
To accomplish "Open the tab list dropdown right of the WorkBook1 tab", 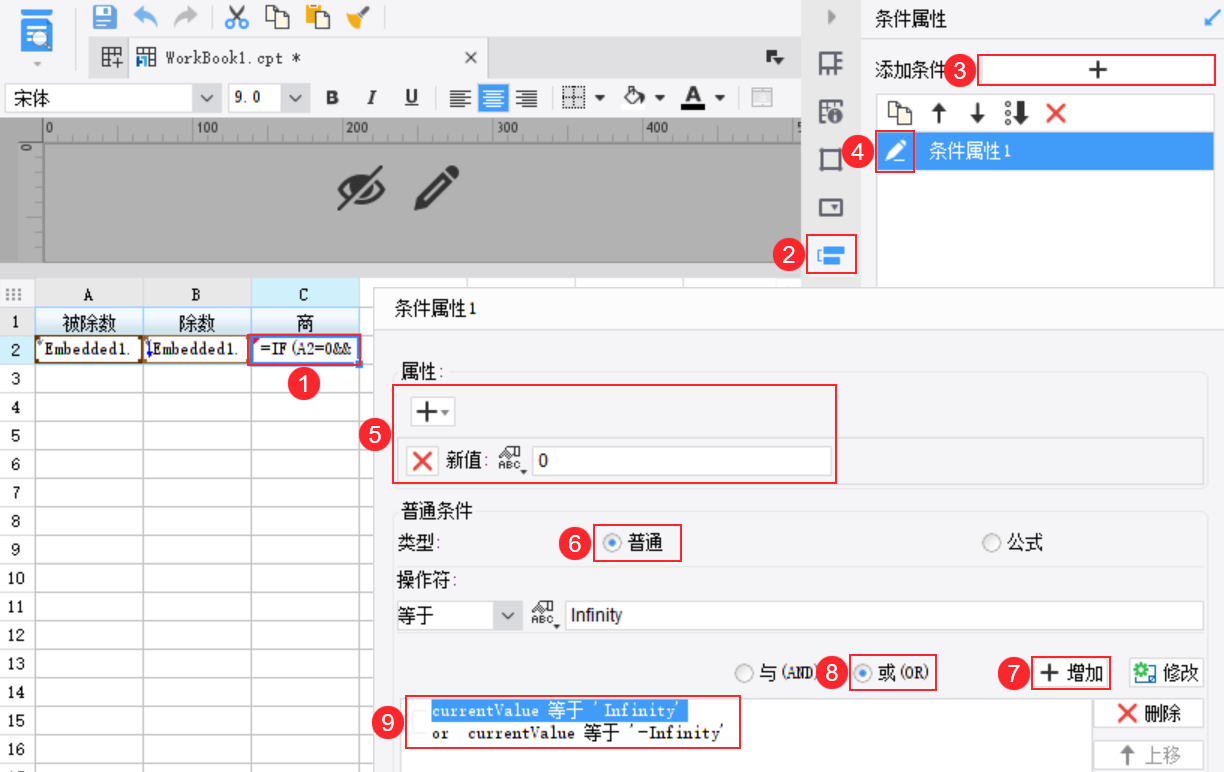I will [x=773, y=56].
